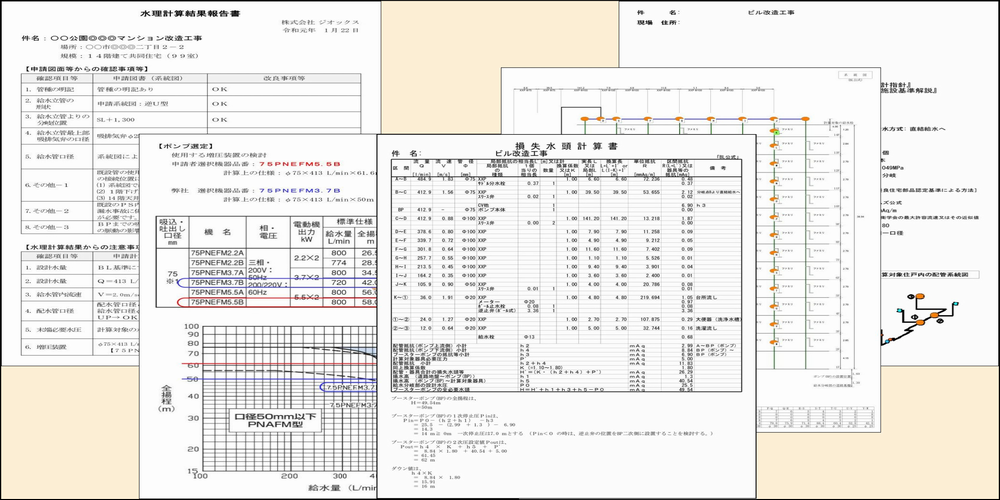The image size is (1000, 500).
Task: Click heading 【水理計算結果からの注意事項
Action: [80, 246]
